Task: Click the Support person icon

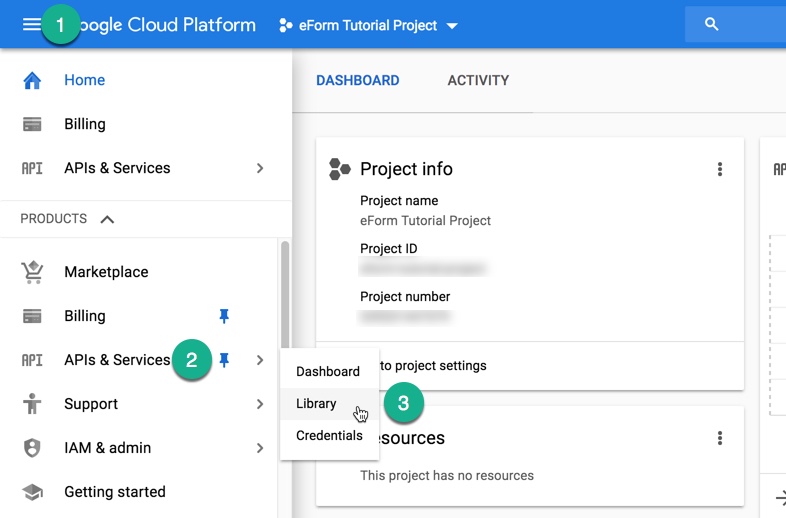Action: point(32,404)
